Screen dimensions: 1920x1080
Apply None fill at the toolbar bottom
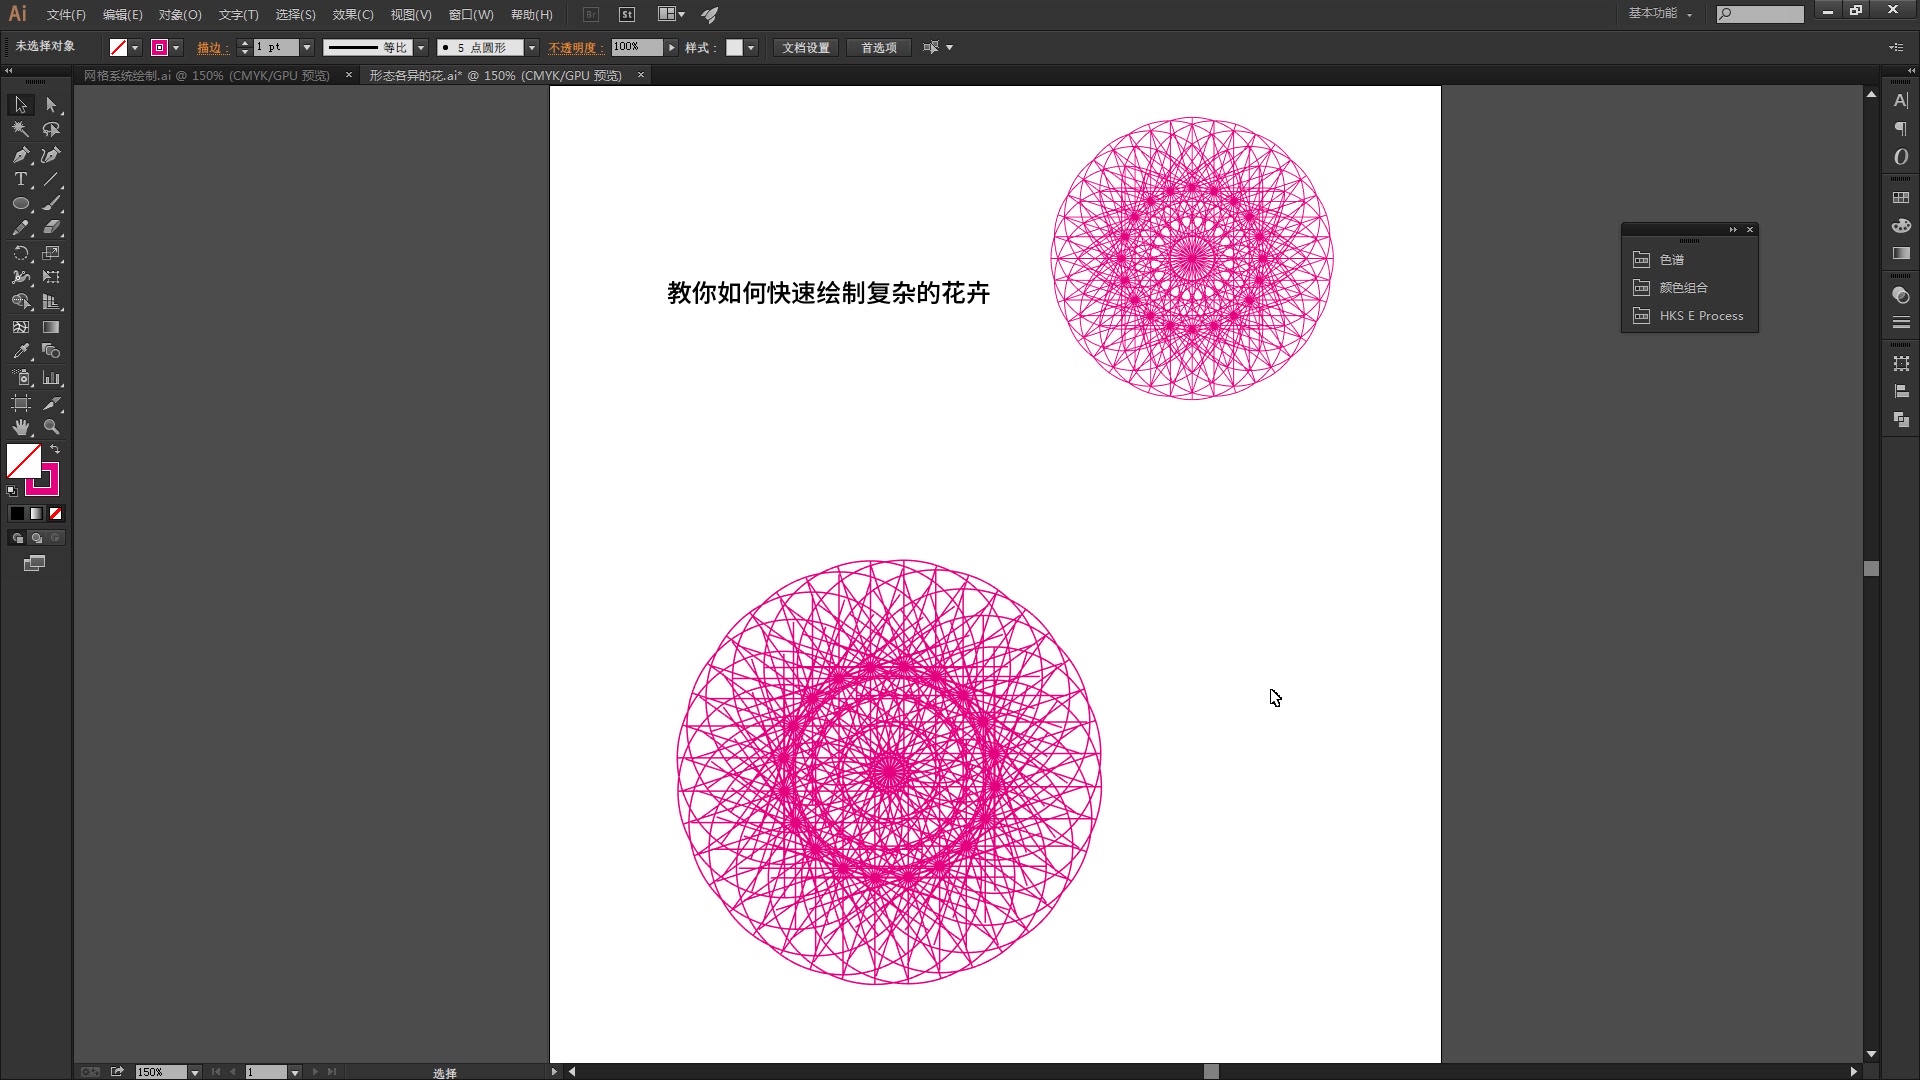click(56, 513)
